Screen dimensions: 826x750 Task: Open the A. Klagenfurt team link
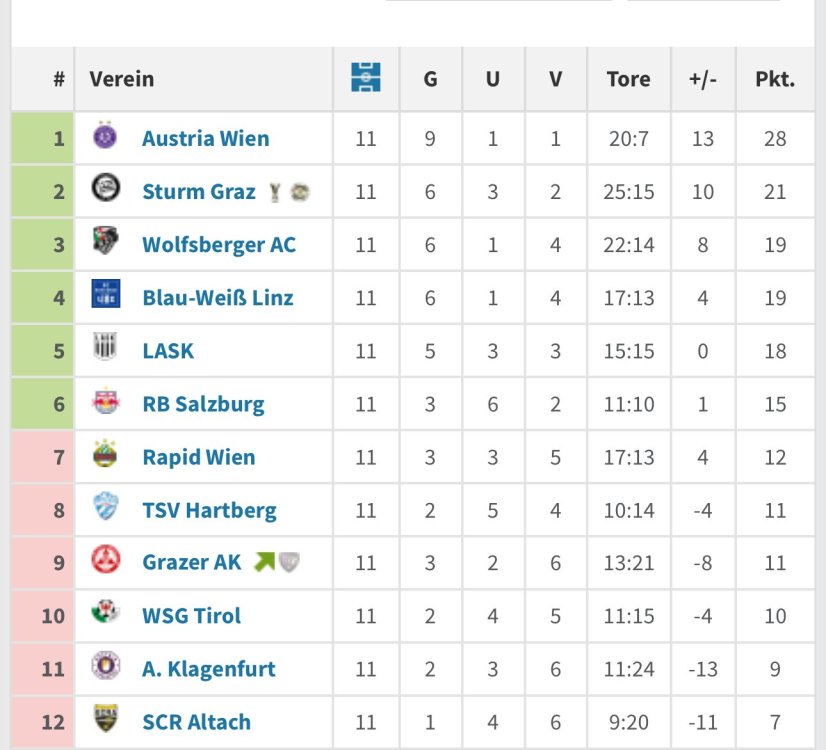[x=208, y=669]
